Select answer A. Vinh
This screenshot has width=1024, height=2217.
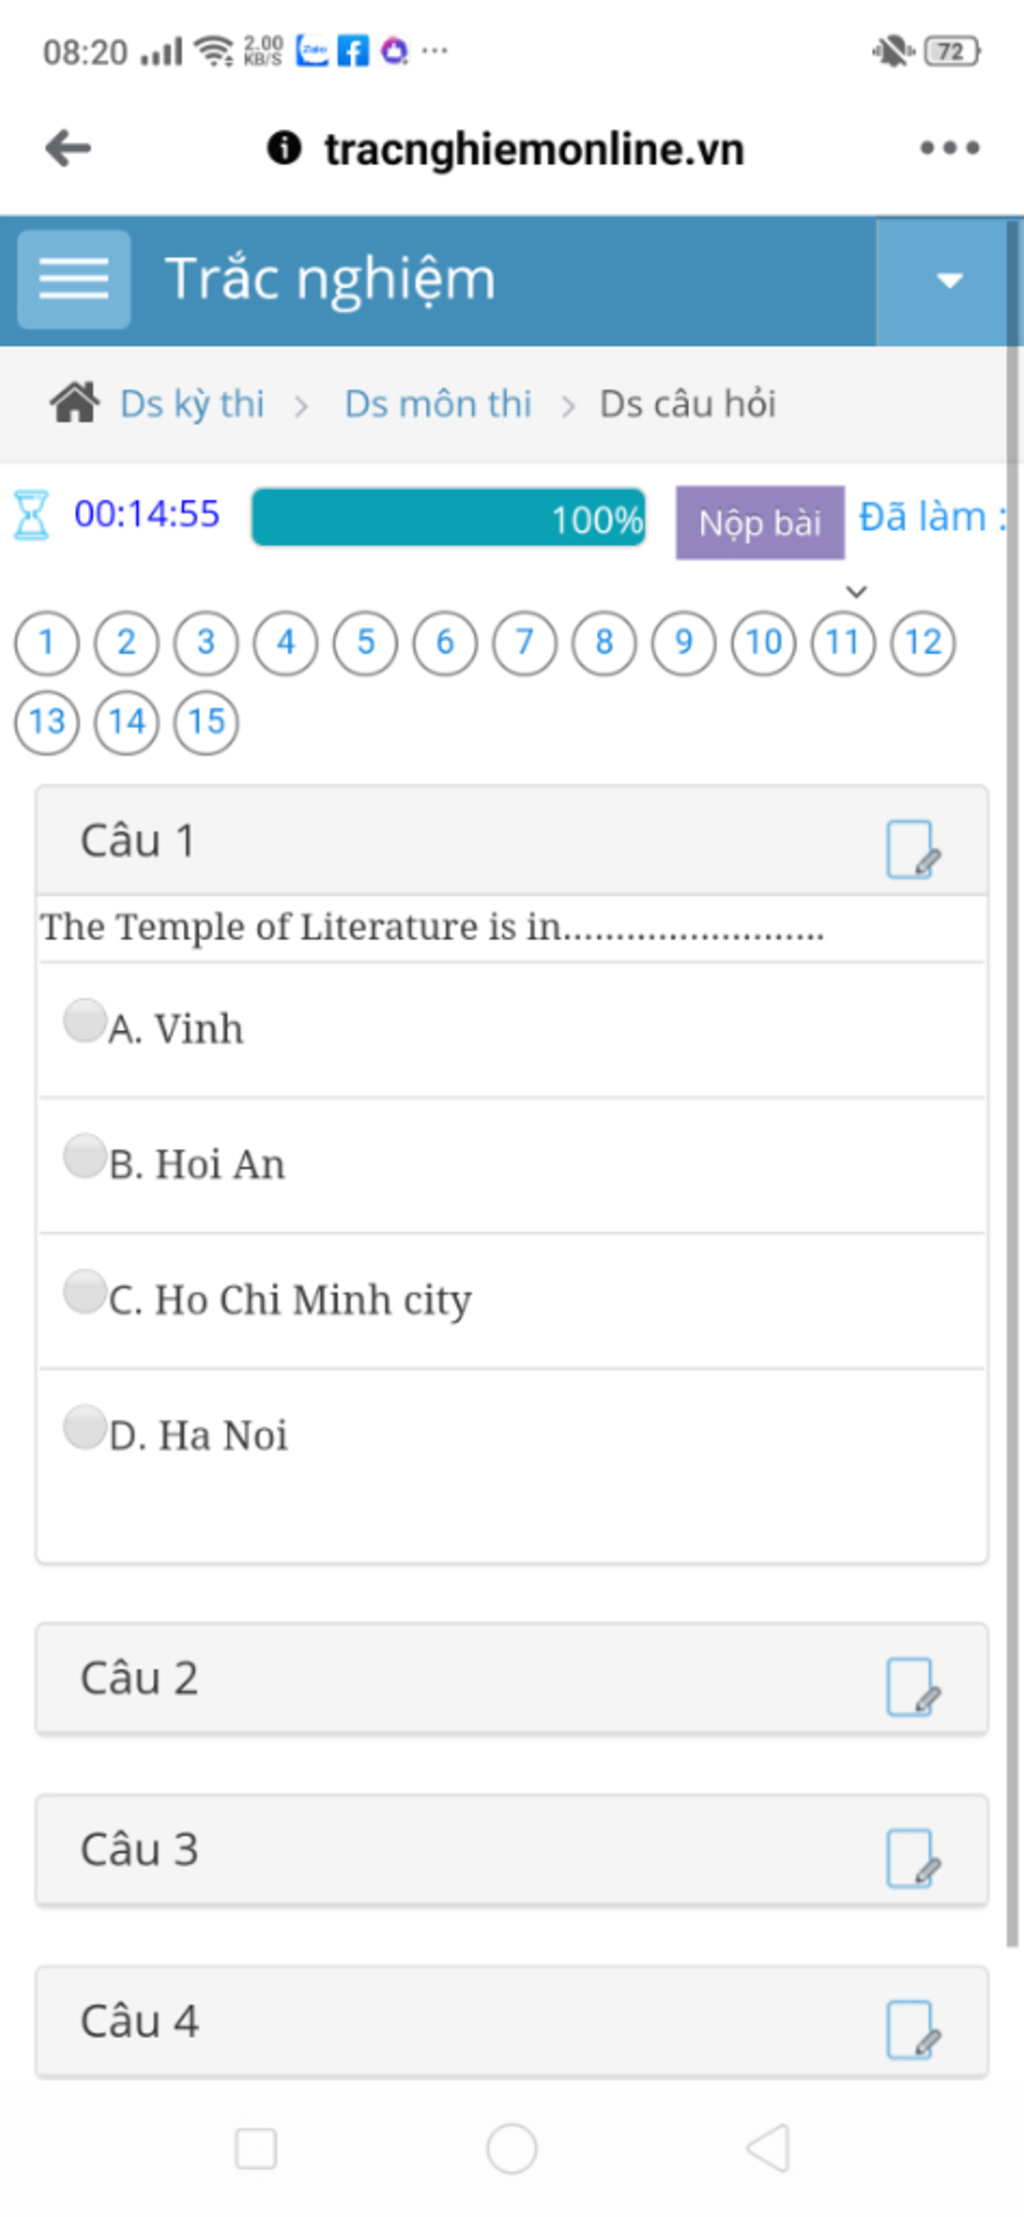click(x=85, y=1021)
